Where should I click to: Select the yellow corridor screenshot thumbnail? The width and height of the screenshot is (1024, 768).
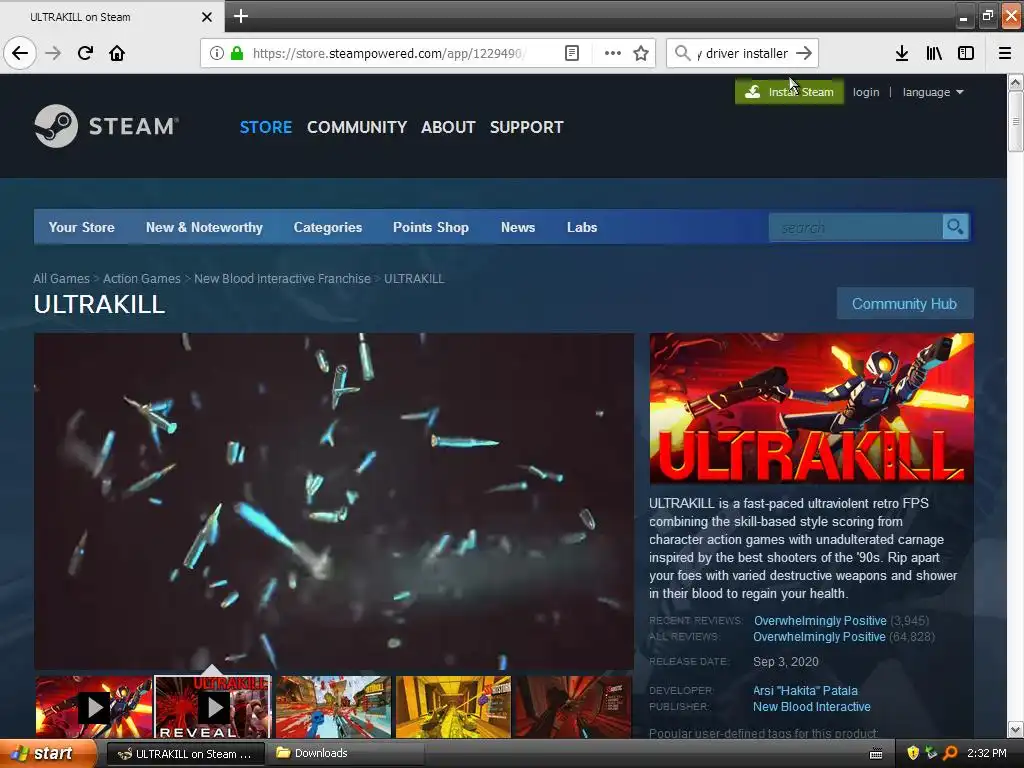point(453,707)
